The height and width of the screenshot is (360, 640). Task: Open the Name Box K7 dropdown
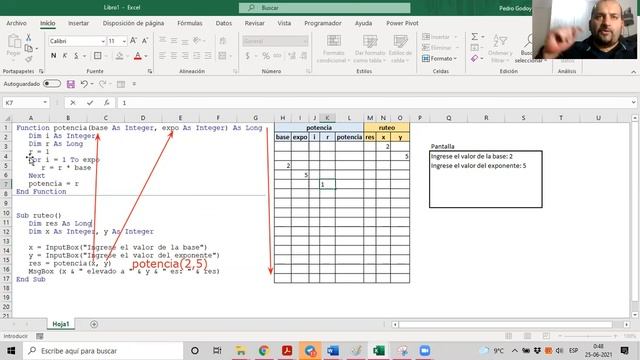[45, 102]
